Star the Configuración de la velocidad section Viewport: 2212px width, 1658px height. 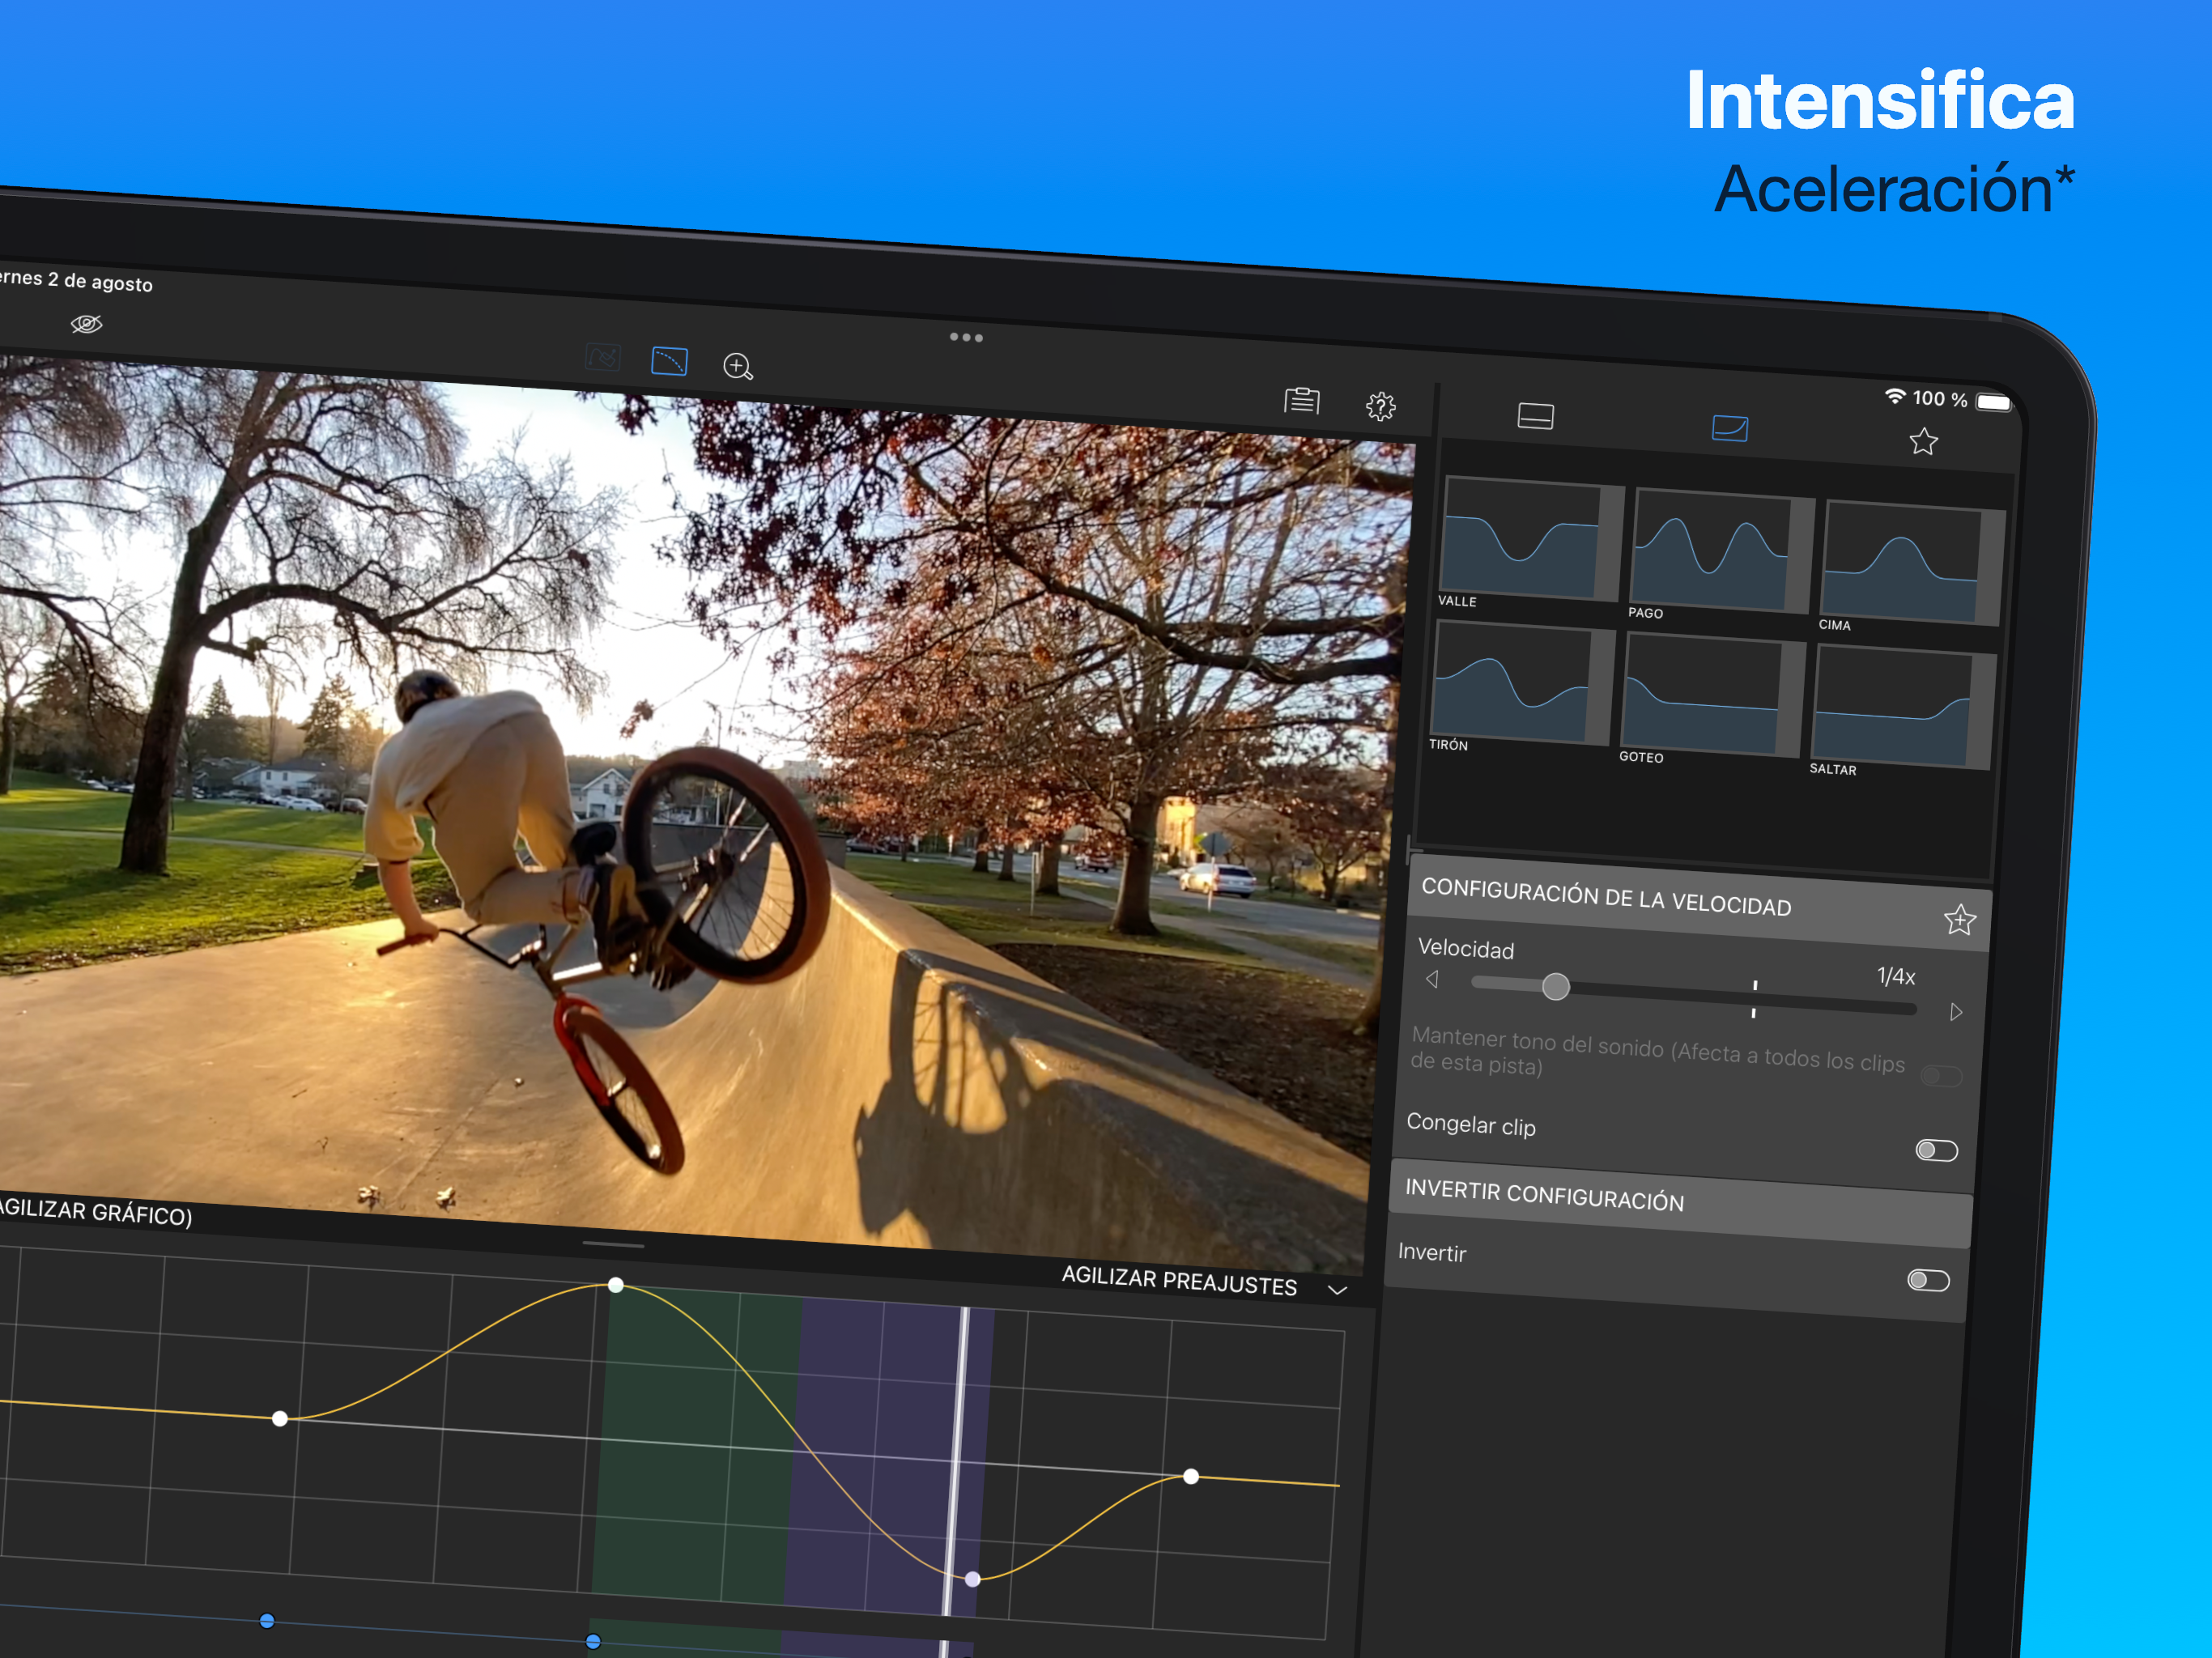coord(1959,920)
